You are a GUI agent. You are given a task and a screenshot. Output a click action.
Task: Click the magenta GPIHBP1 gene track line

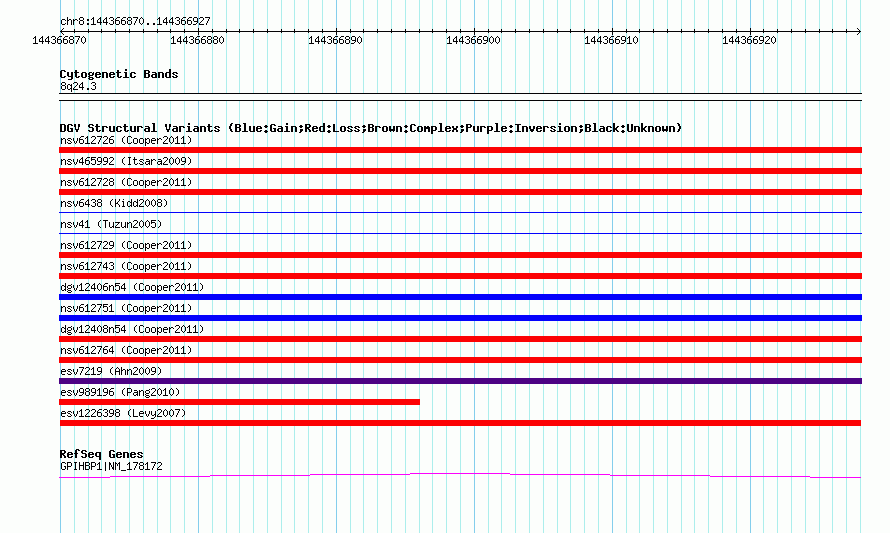460,476
